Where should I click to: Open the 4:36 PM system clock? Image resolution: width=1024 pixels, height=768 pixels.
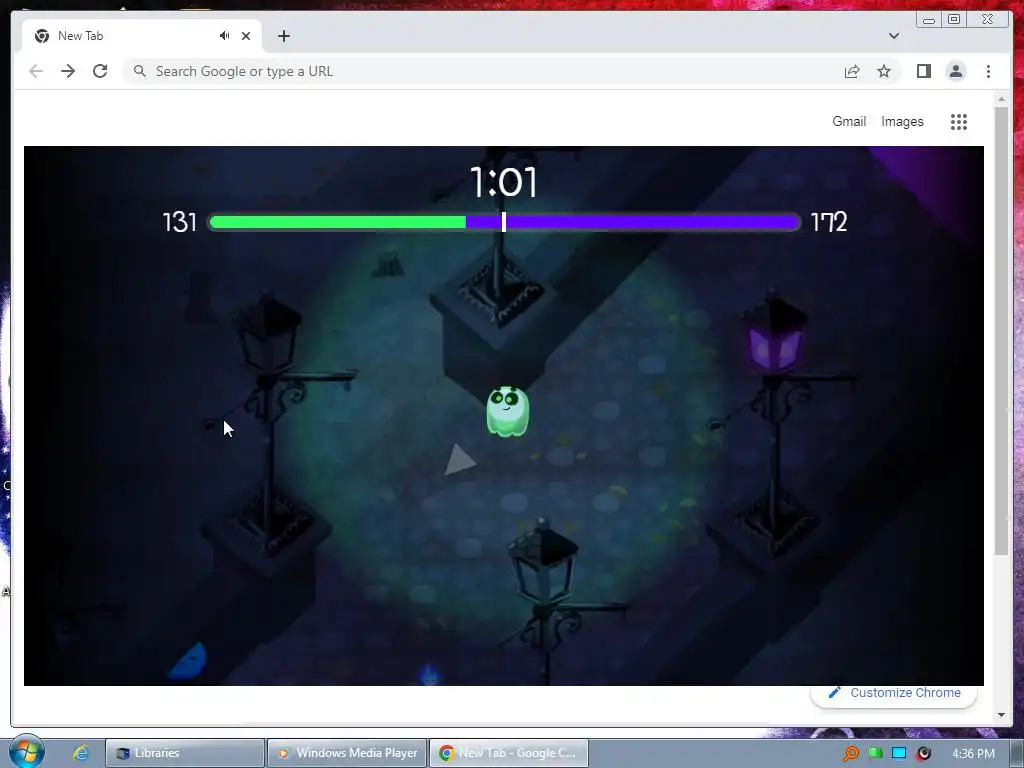973,754
